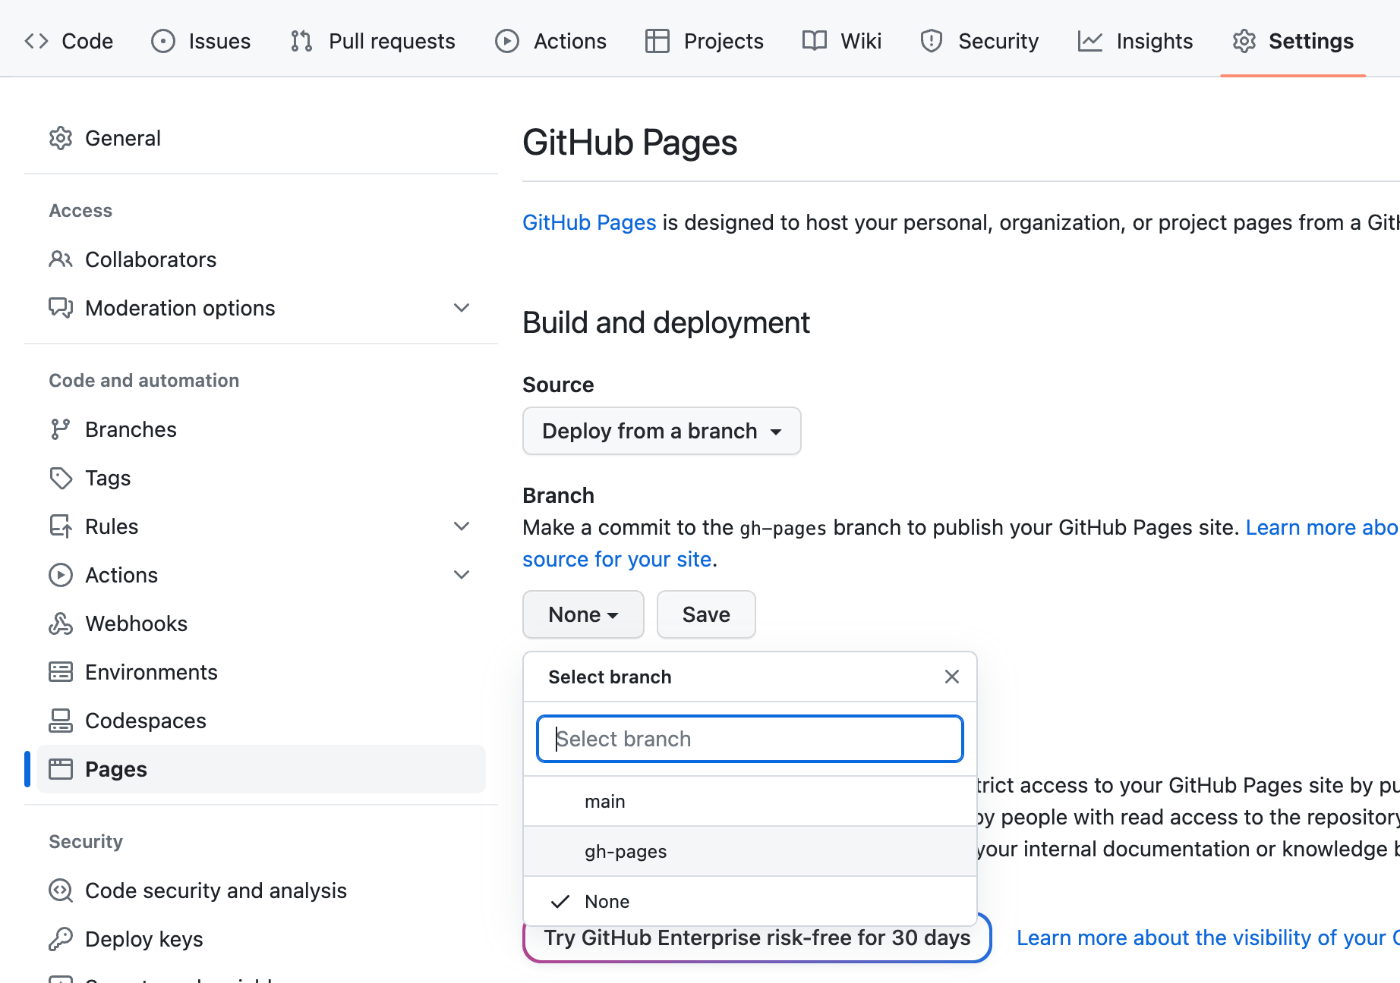This screenshot has height=983, width=1400.
Task: Click Learn more about configuring source link
Action: [x=1322, y=527]
